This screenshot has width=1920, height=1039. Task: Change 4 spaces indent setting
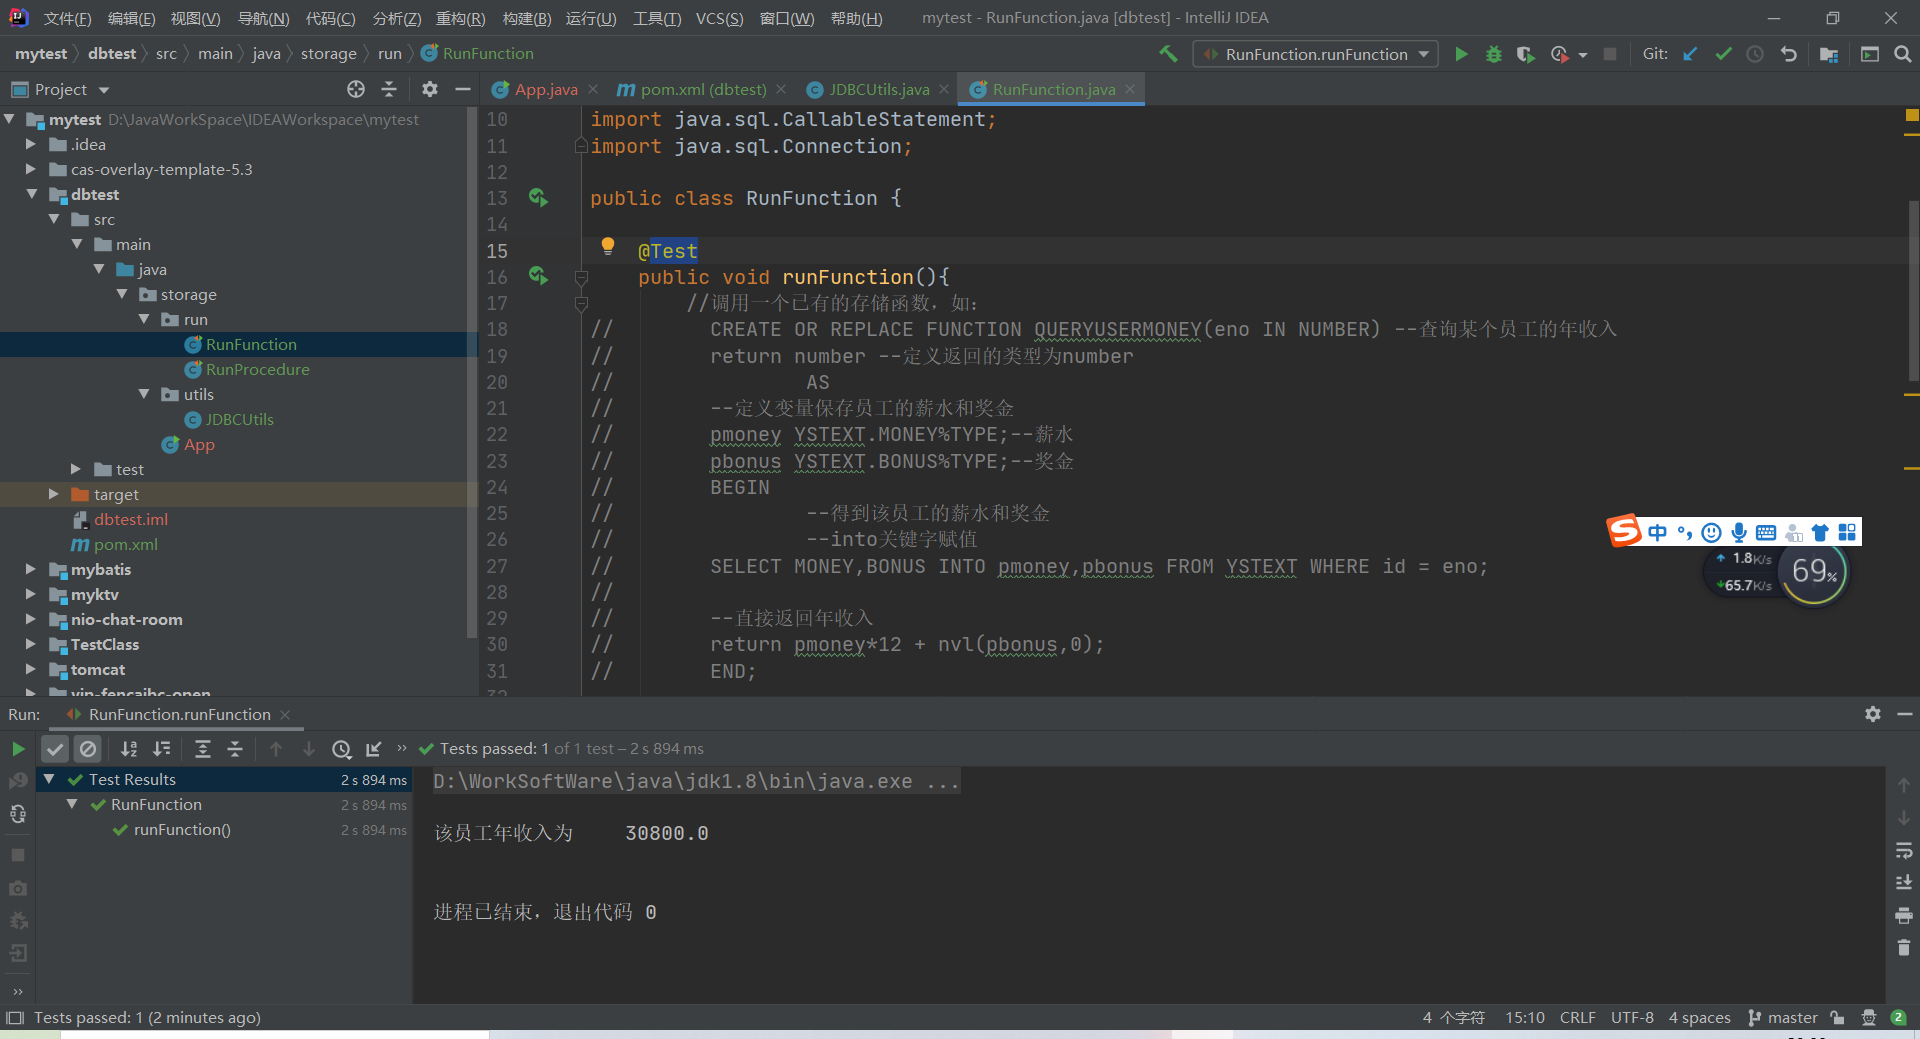[x=1699, y=1017]
